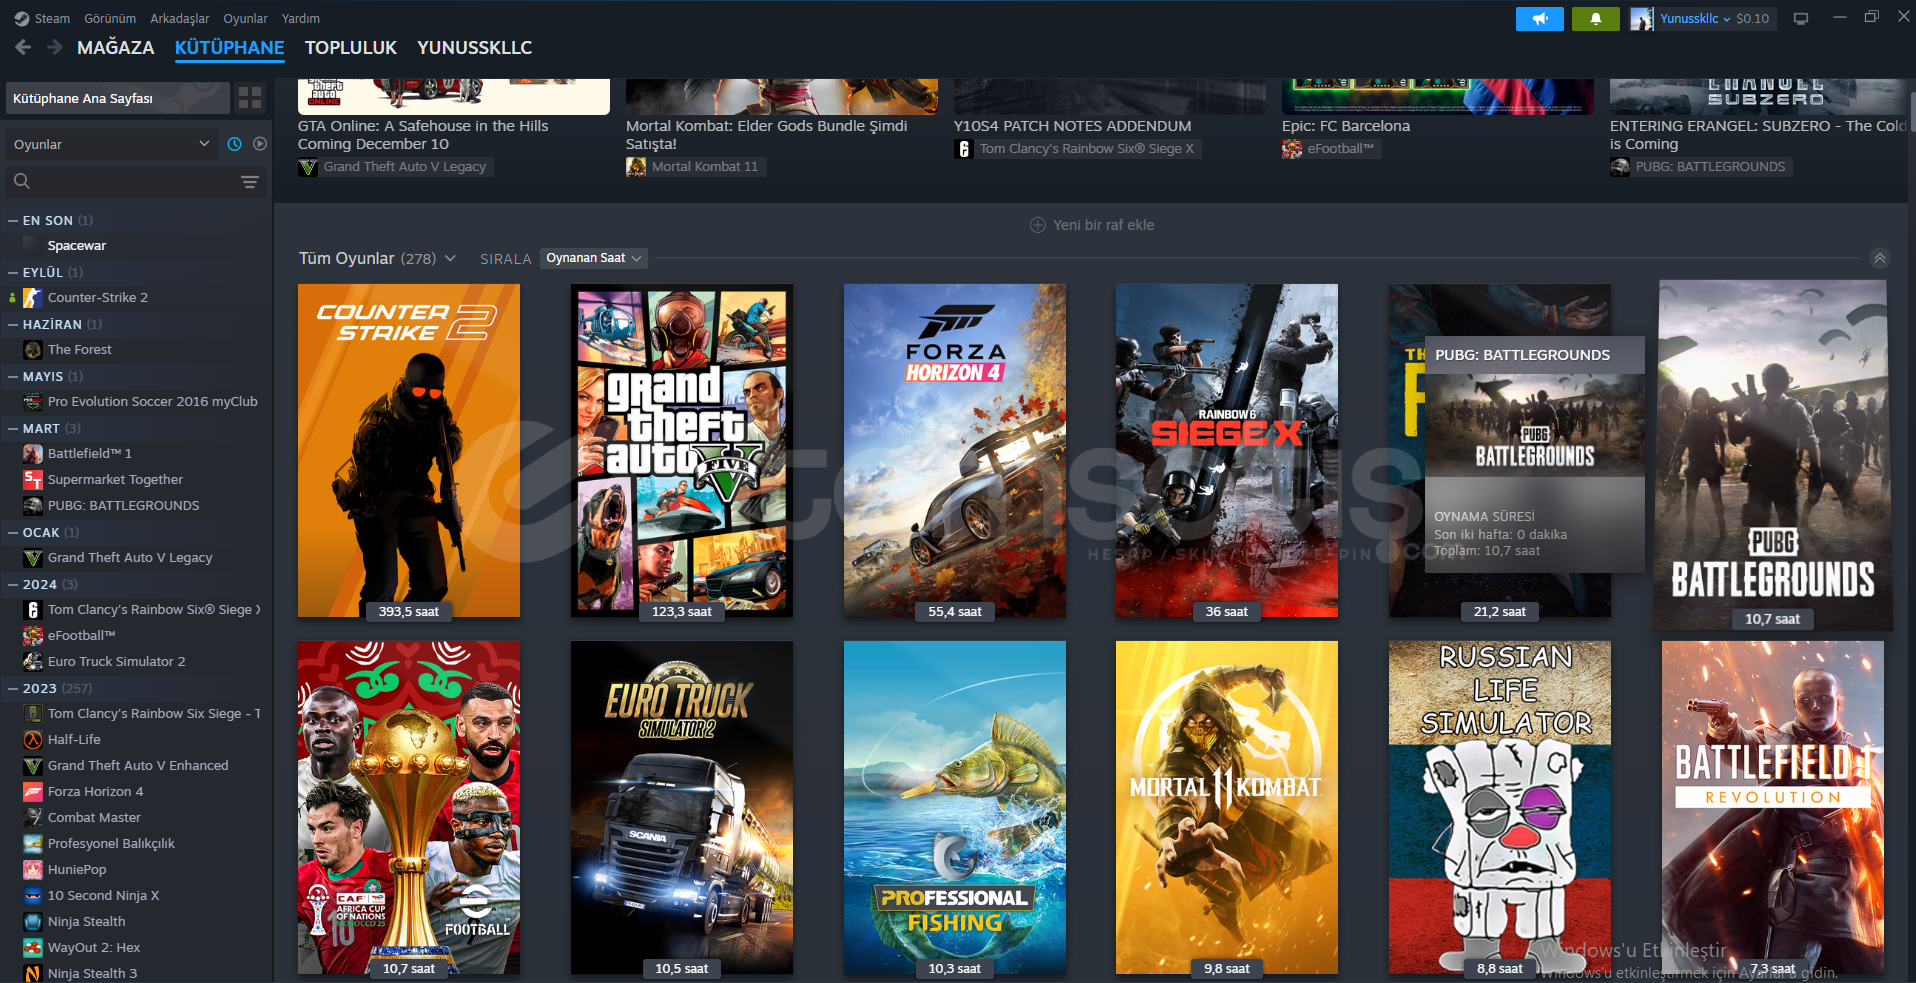This screenshot has width=1916, height=983.
Task: Open the advanced filter settings icon
Action: [x=250, y=181]
